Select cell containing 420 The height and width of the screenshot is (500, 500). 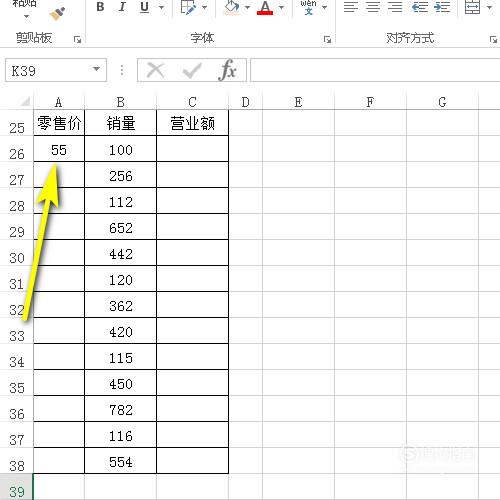(x=120, y=331)
